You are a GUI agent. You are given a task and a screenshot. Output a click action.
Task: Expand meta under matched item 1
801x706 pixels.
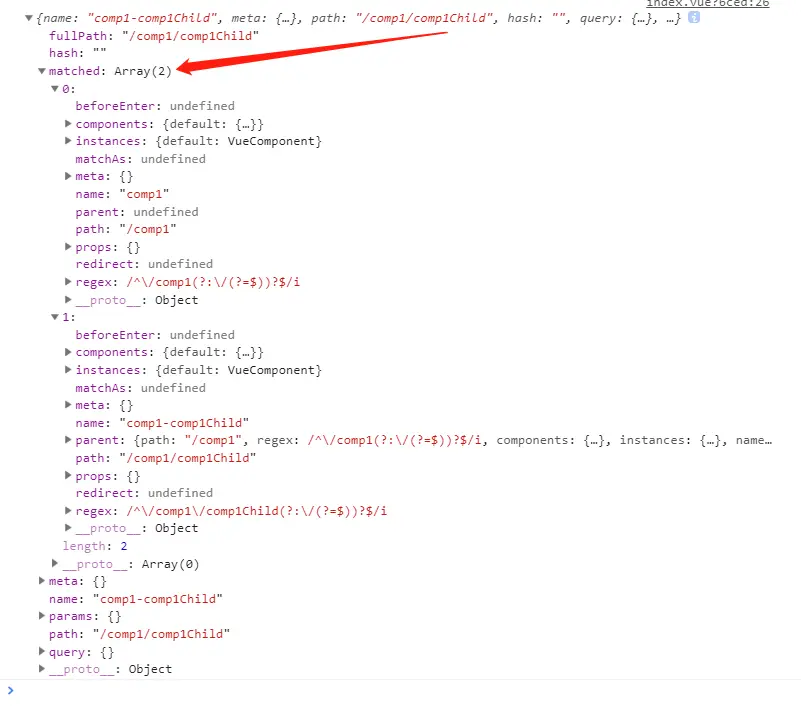68,405
